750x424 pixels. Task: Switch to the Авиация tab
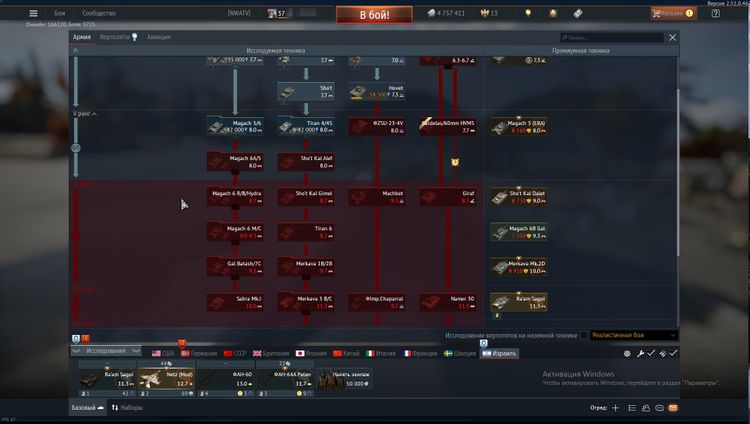(158, 37)
